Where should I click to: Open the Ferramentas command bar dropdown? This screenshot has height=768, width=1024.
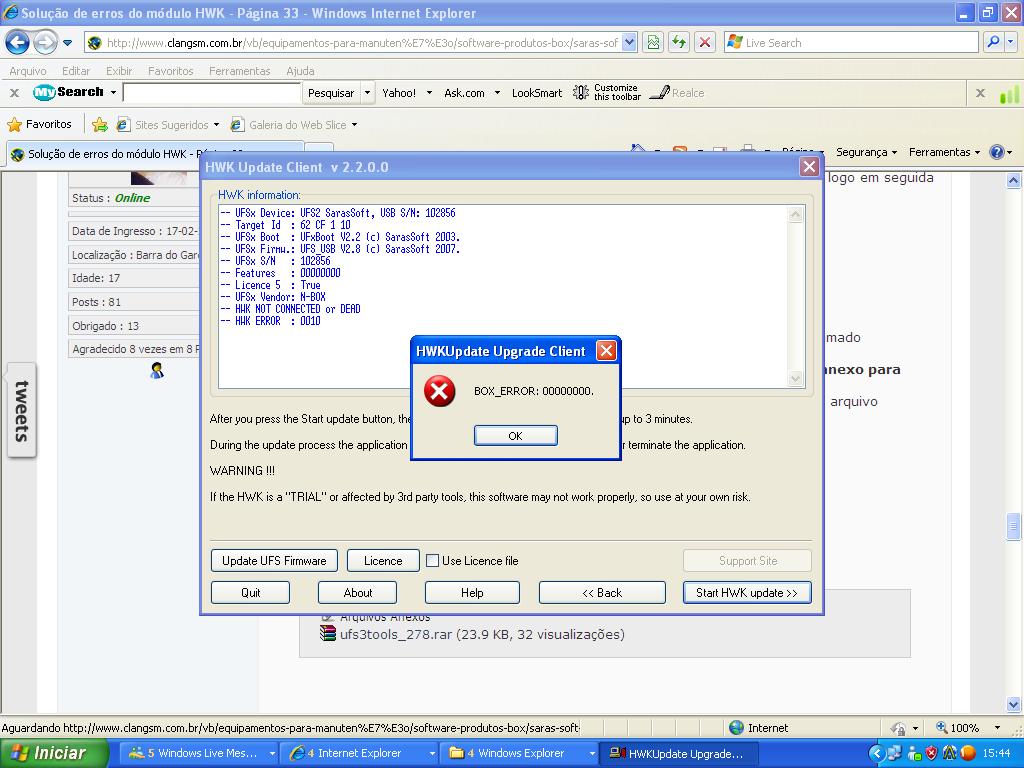tap(944, 152)
